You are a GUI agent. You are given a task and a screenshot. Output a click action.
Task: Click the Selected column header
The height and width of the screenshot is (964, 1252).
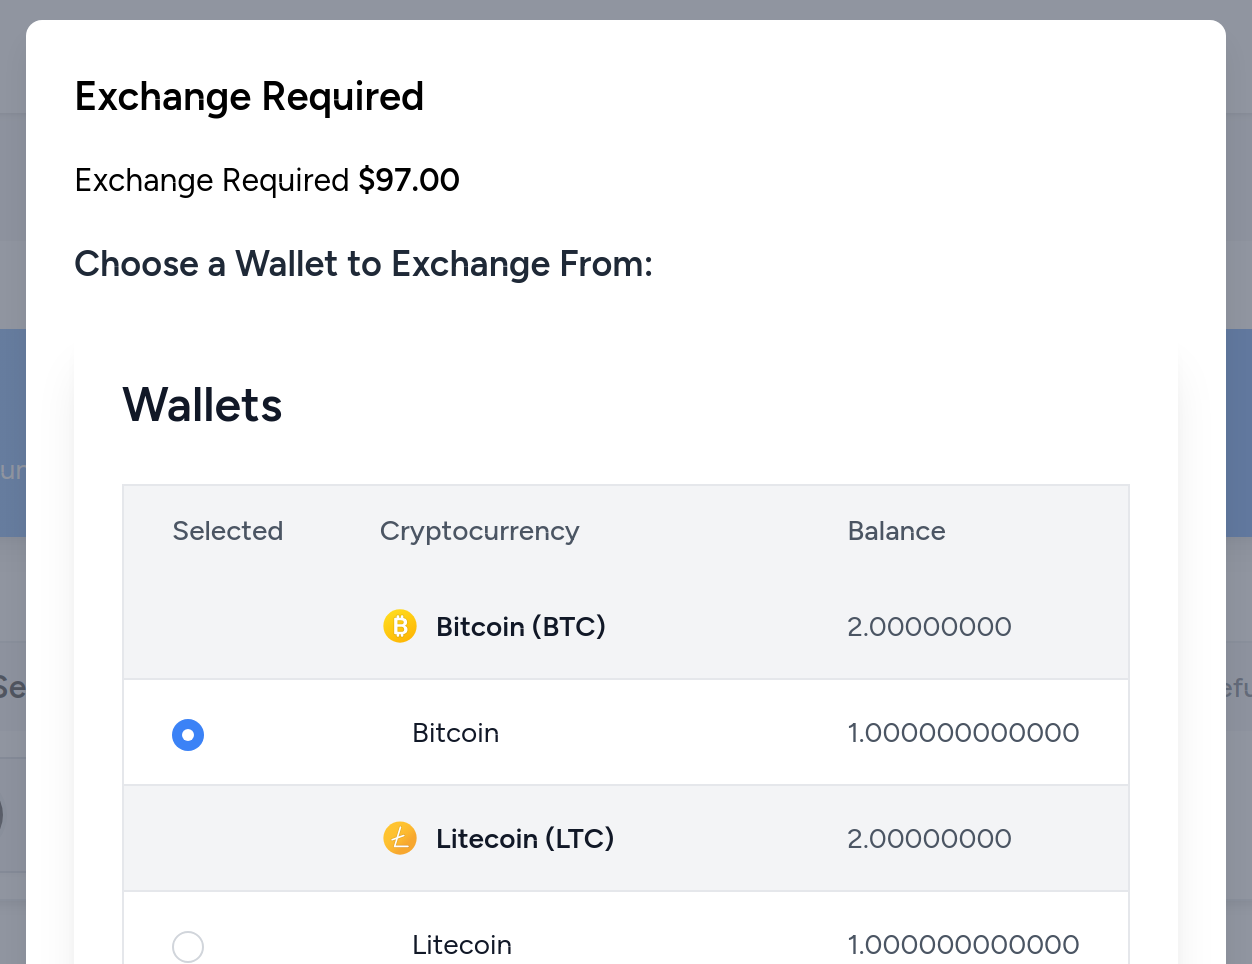click(x=228, y=531)
